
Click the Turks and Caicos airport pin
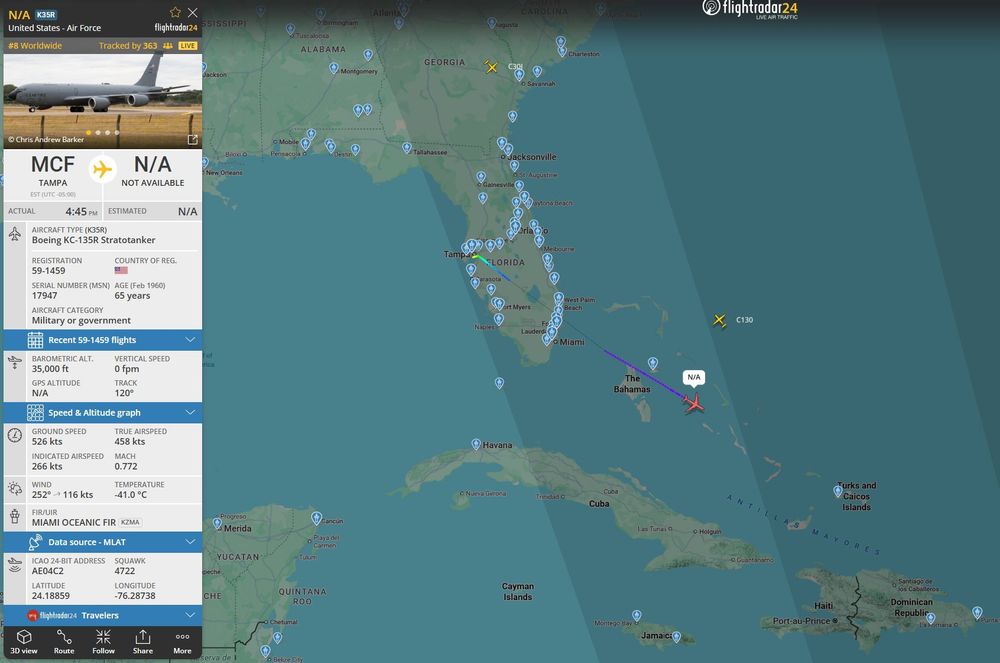point(838,491)
